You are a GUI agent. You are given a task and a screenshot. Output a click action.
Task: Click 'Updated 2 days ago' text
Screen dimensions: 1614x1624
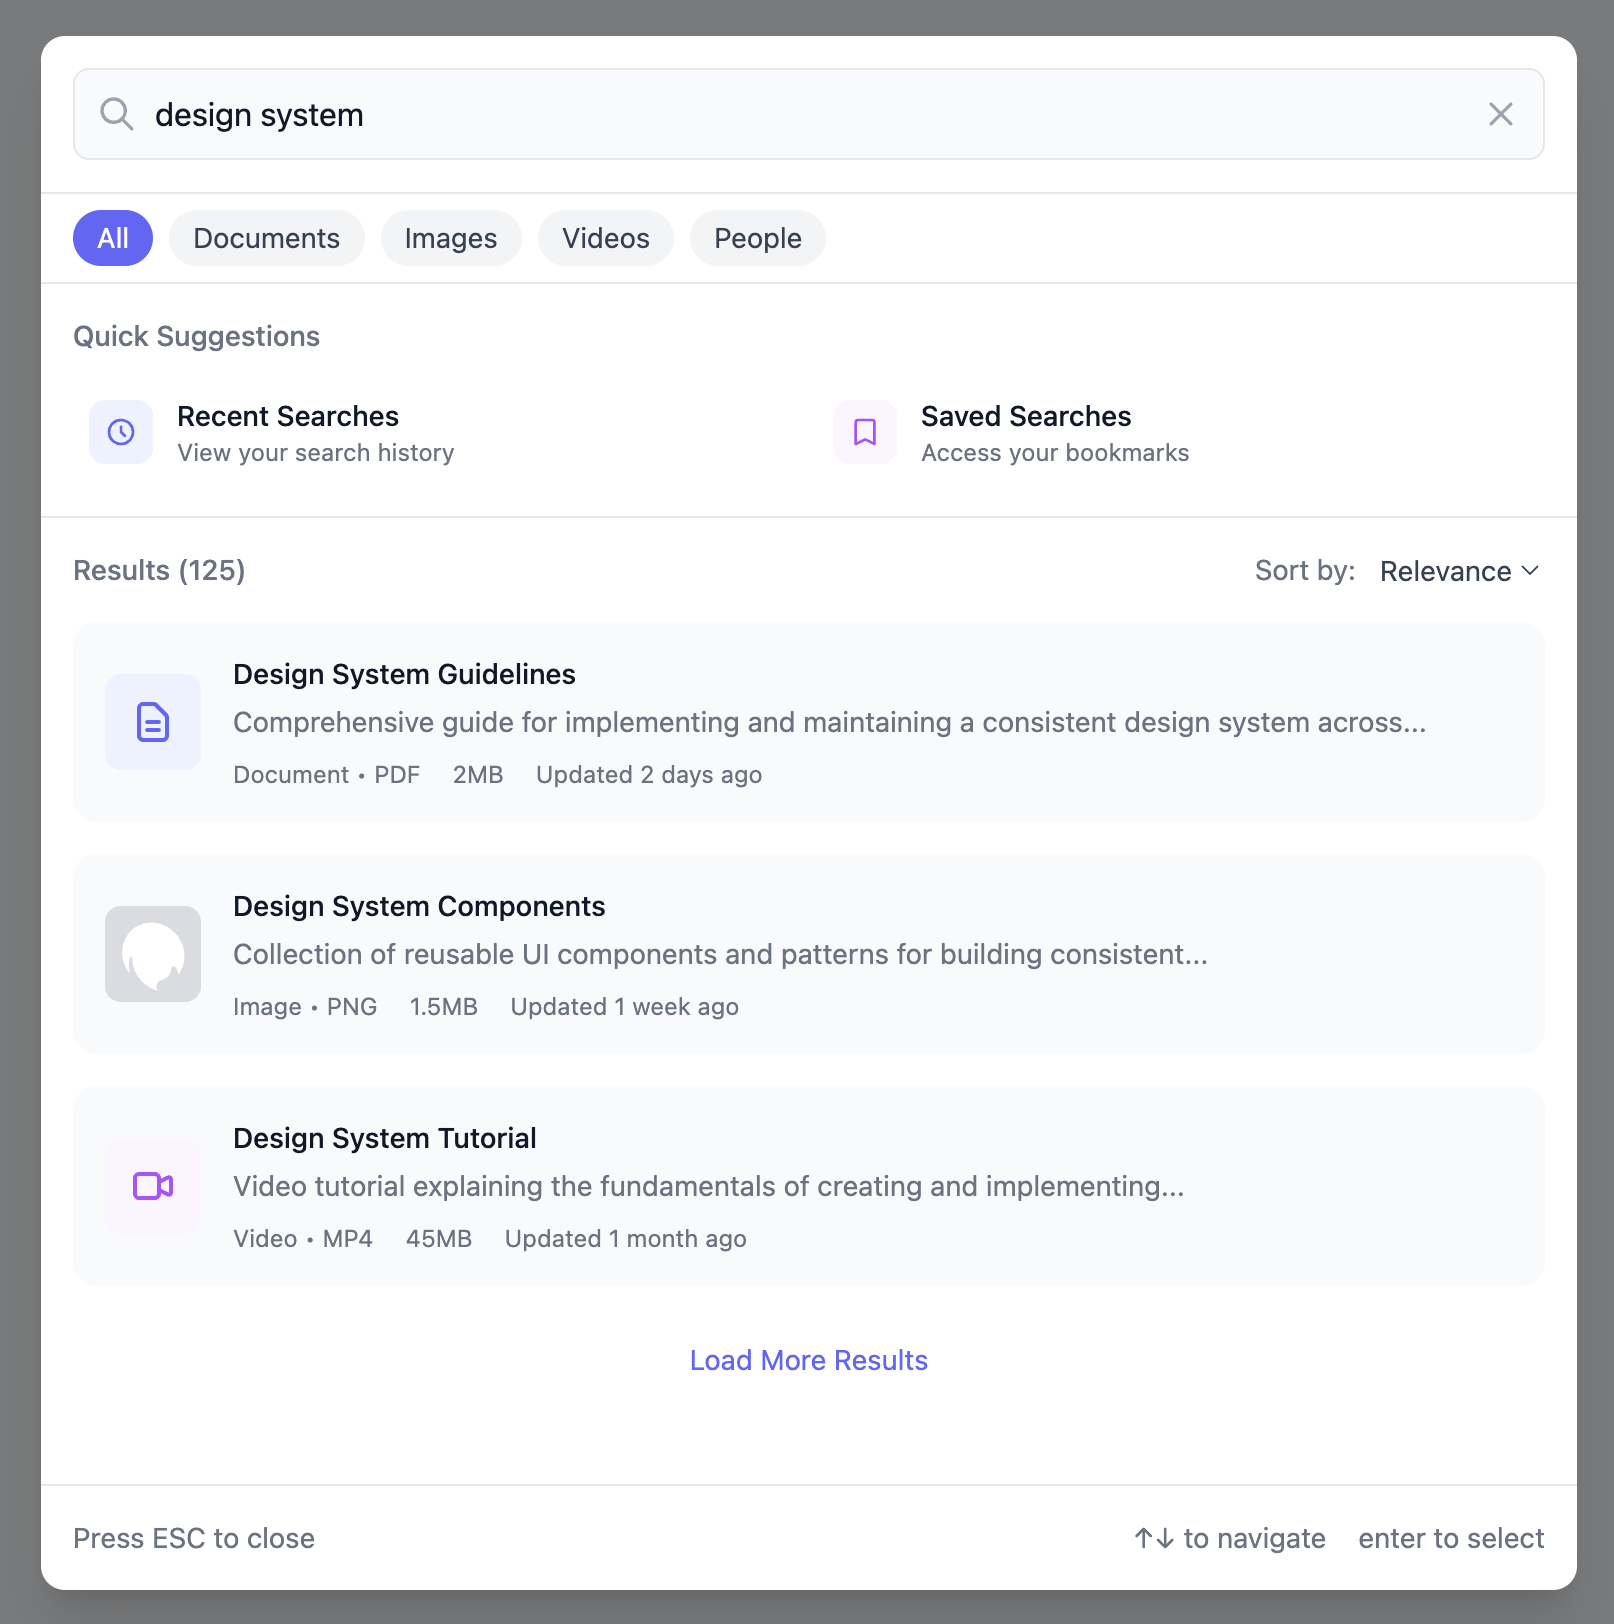pos(649,775)
